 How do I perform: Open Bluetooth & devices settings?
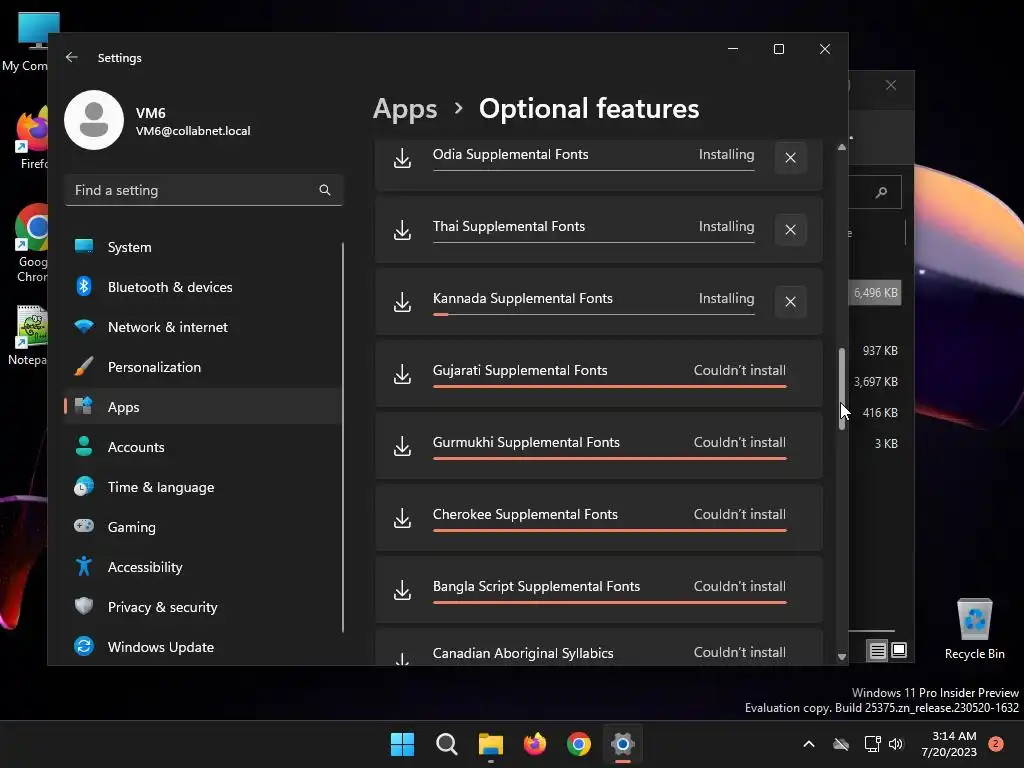(x=202, y=287)
